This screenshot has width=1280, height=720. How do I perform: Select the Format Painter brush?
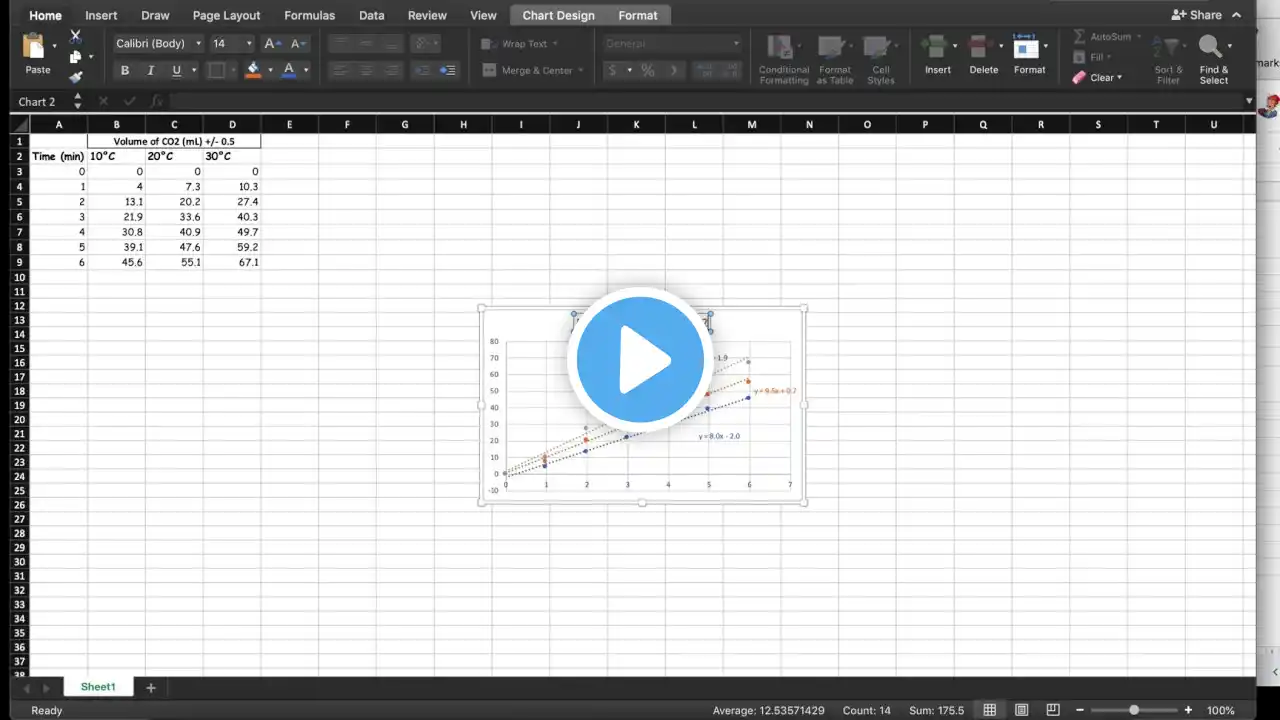[75, 76]
